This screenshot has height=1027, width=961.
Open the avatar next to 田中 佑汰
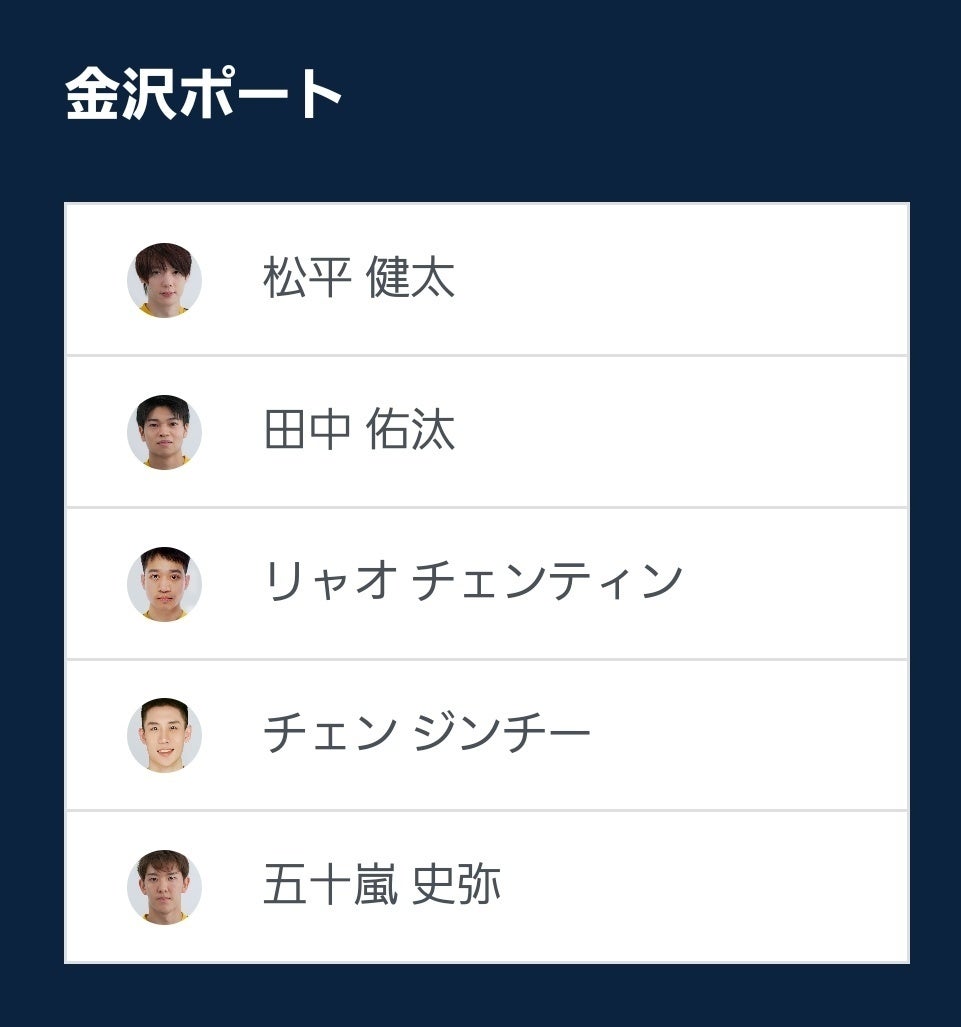tap(164, 432)
